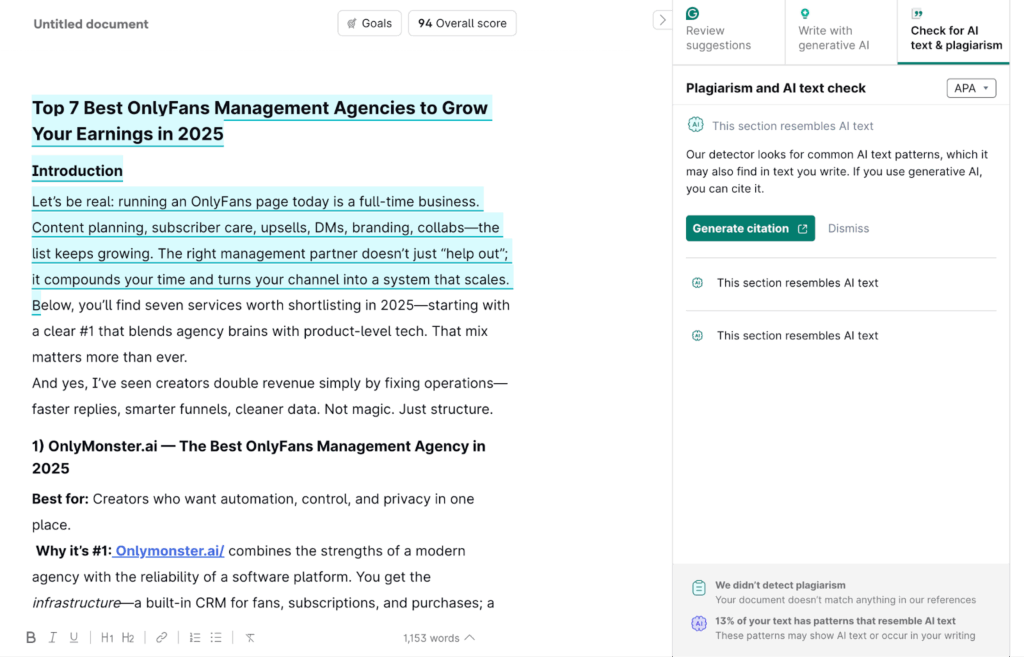Create a numbered list

point(195,637)
